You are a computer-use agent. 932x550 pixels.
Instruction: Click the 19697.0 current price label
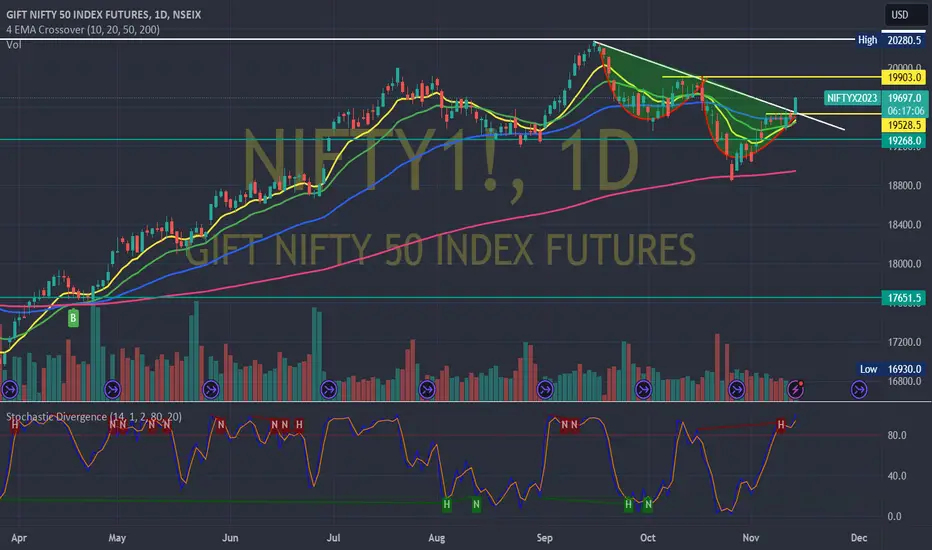point(904,98)
